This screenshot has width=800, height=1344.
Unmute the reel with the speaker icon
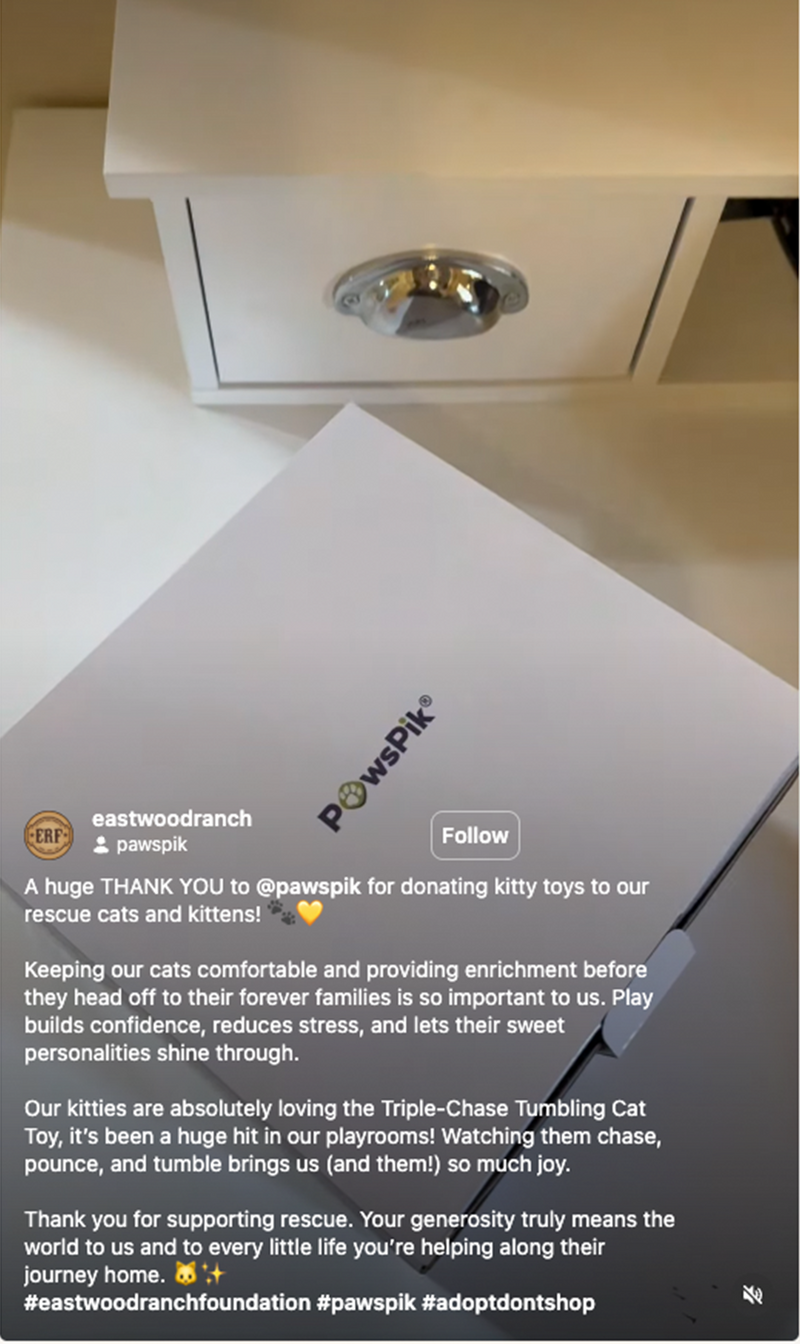click(x=752, y=1297)
